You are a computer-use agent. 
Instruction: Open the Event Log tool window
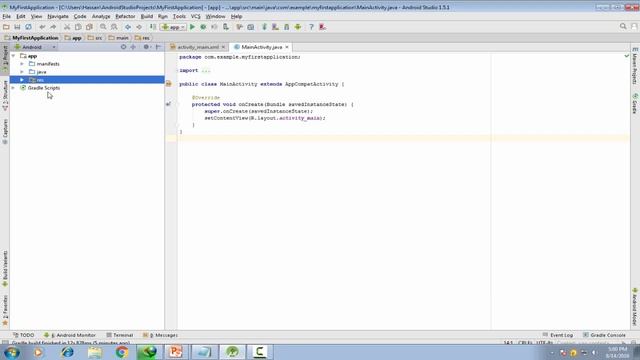[x=558, y=335]
